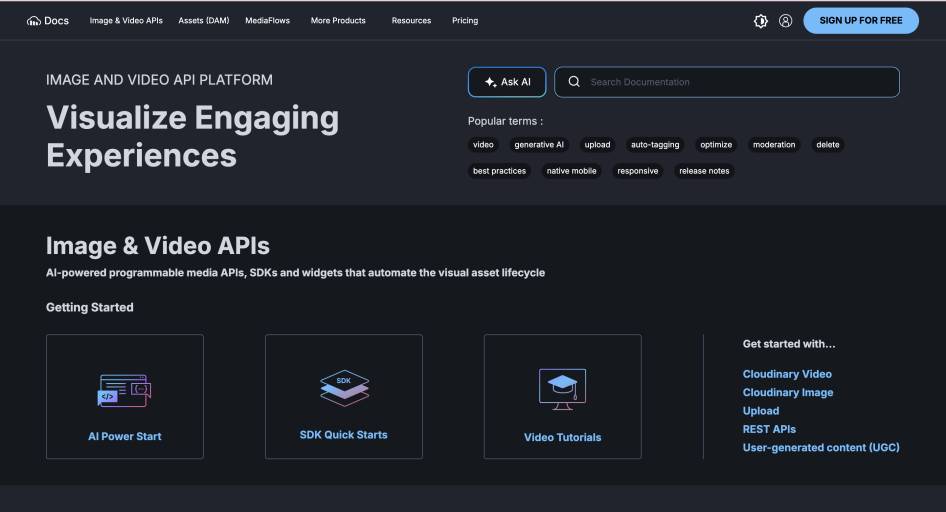The width and height of the screenshot is (946, 512).
Task: Go to the Pricing page
Action: click(x=465, y=21)
